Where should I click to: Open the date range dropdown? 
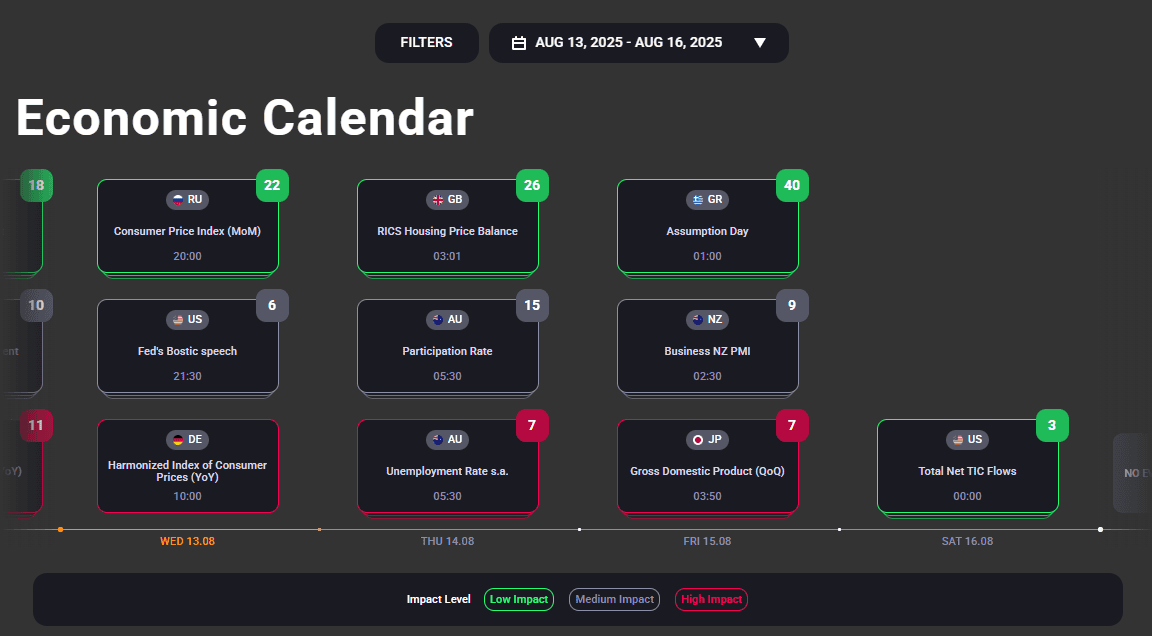click(x=760, y=42)
